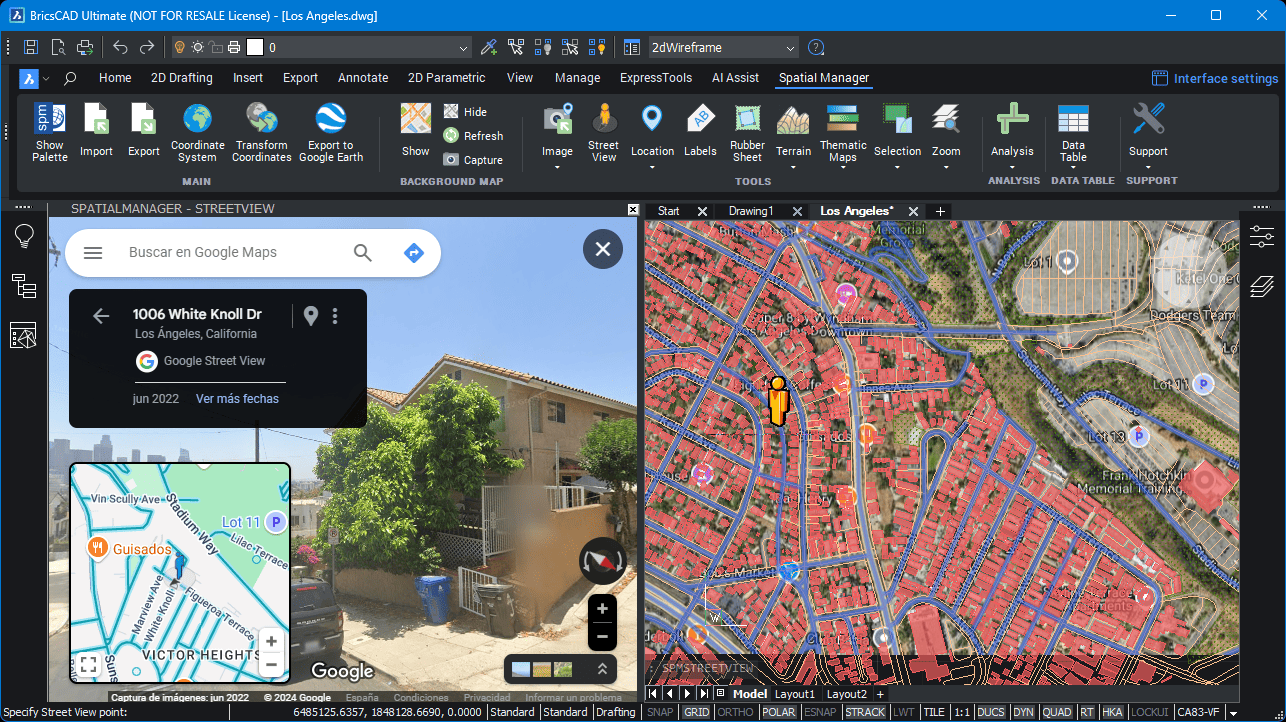This screenshot has height=722, width=1286.
Task: Open Interface settings
Action: point(1215,78)
